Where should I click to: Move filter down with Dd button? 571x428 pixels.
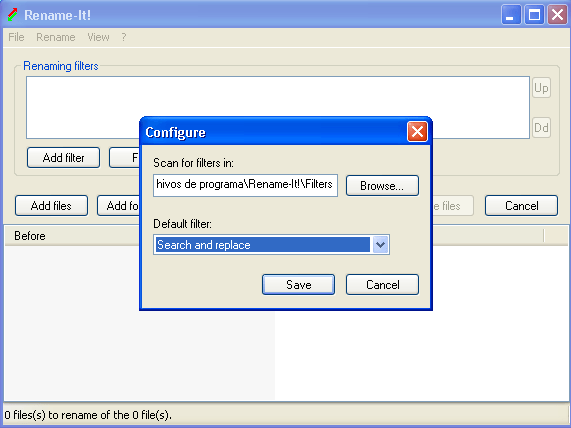tap(541, 127)
